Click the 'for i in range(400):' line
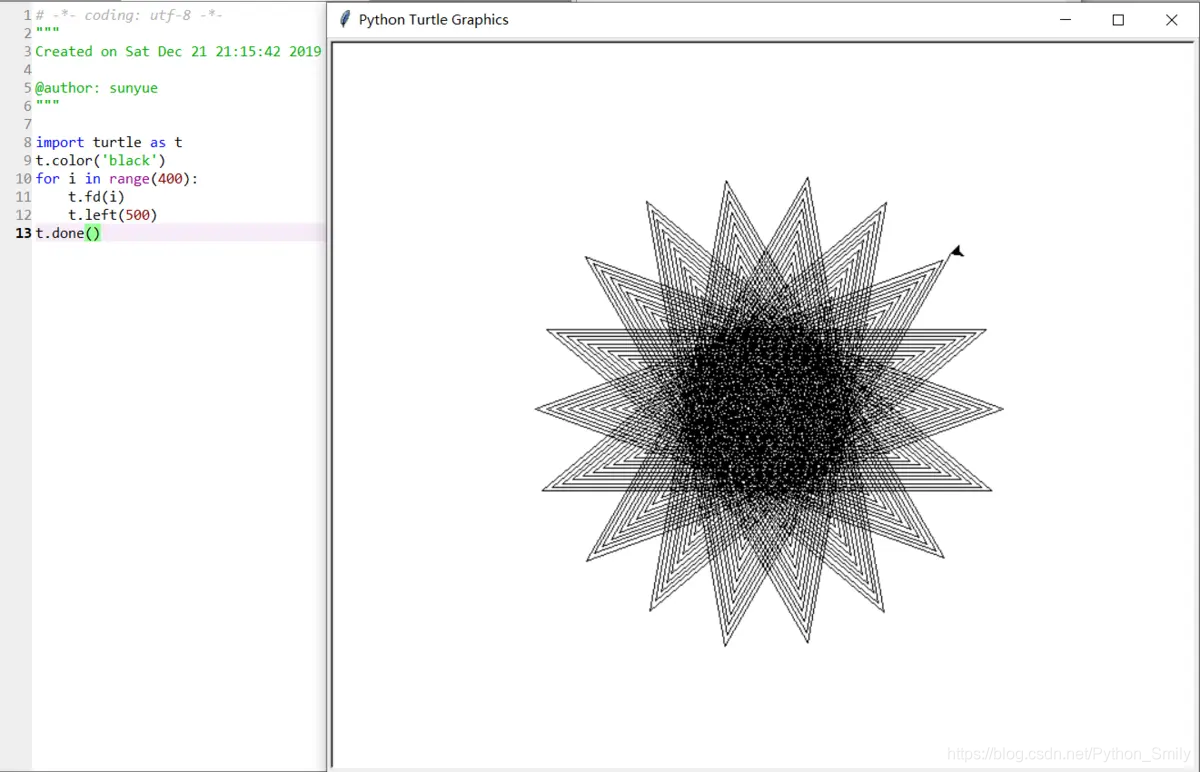This screenshot has width=1200, height=772. coord(117,178)
